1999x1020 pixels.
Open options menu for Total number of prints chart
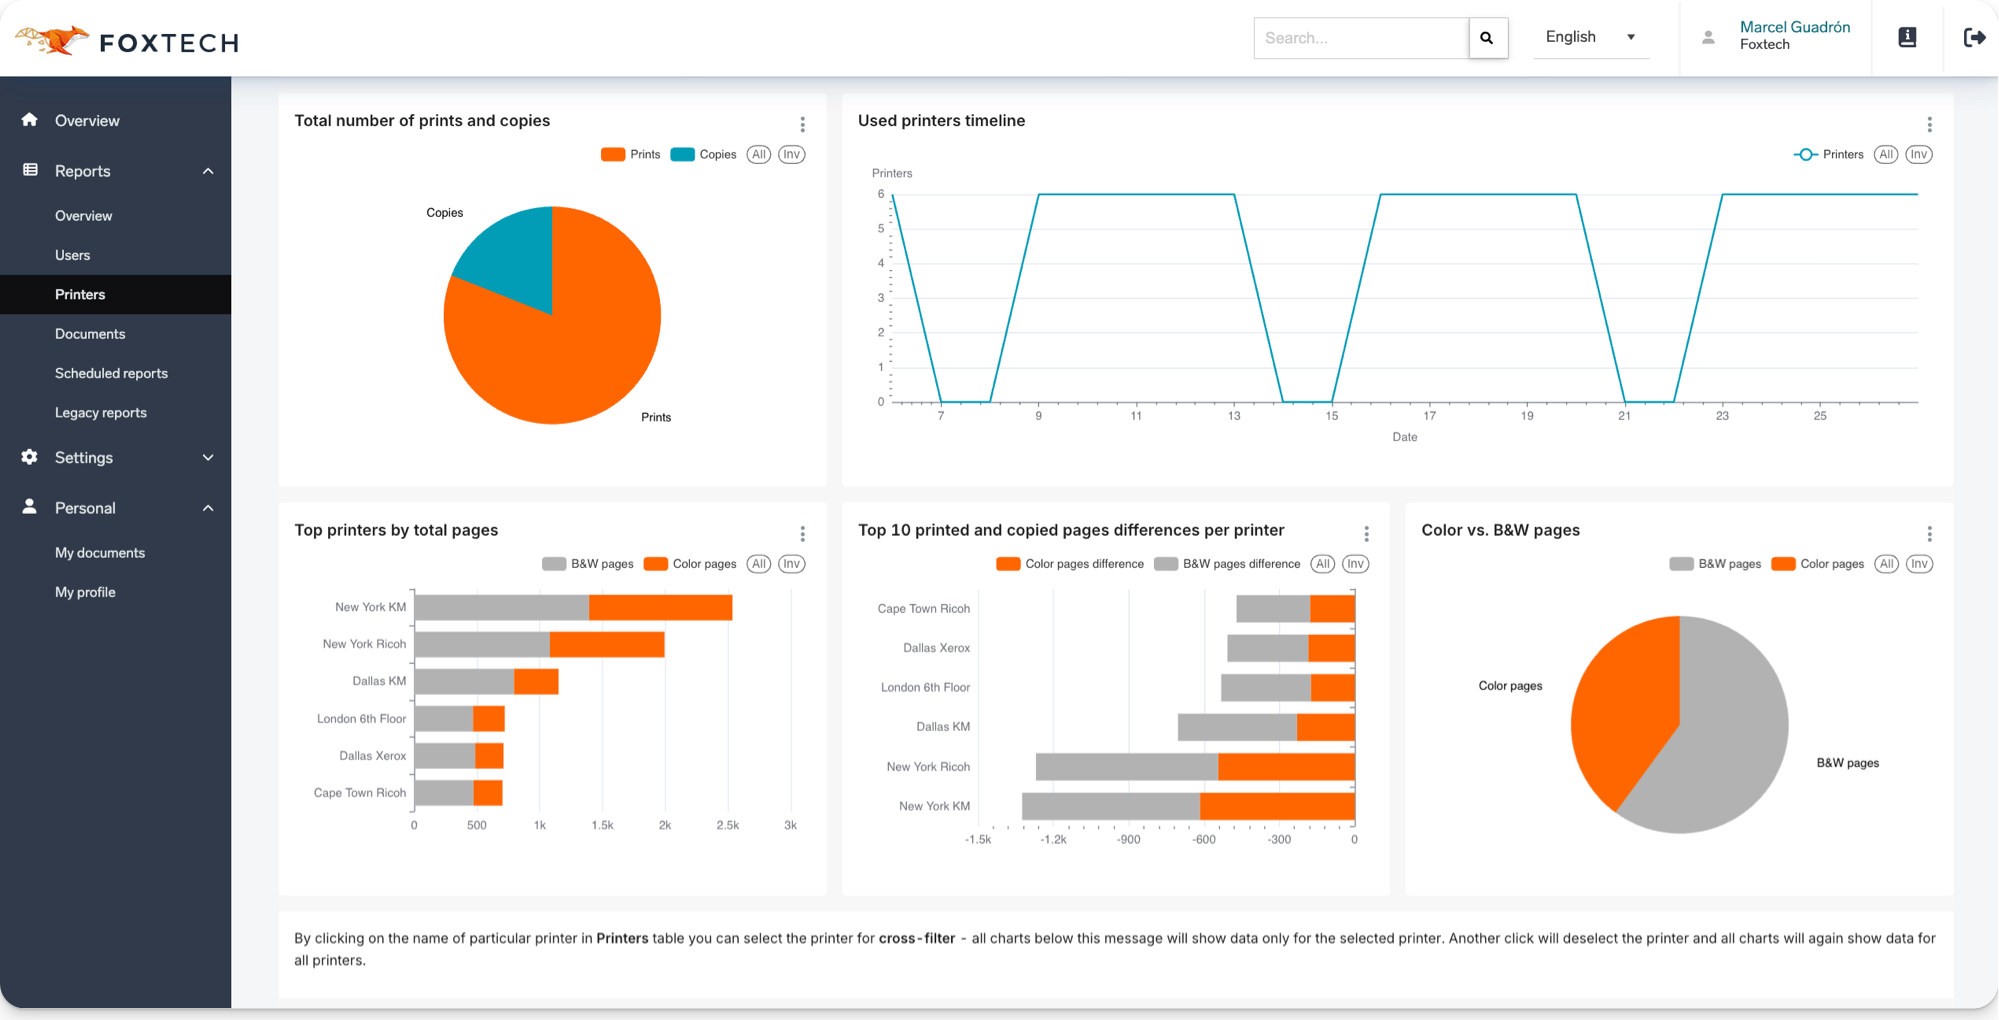click(x=802, y=124)
